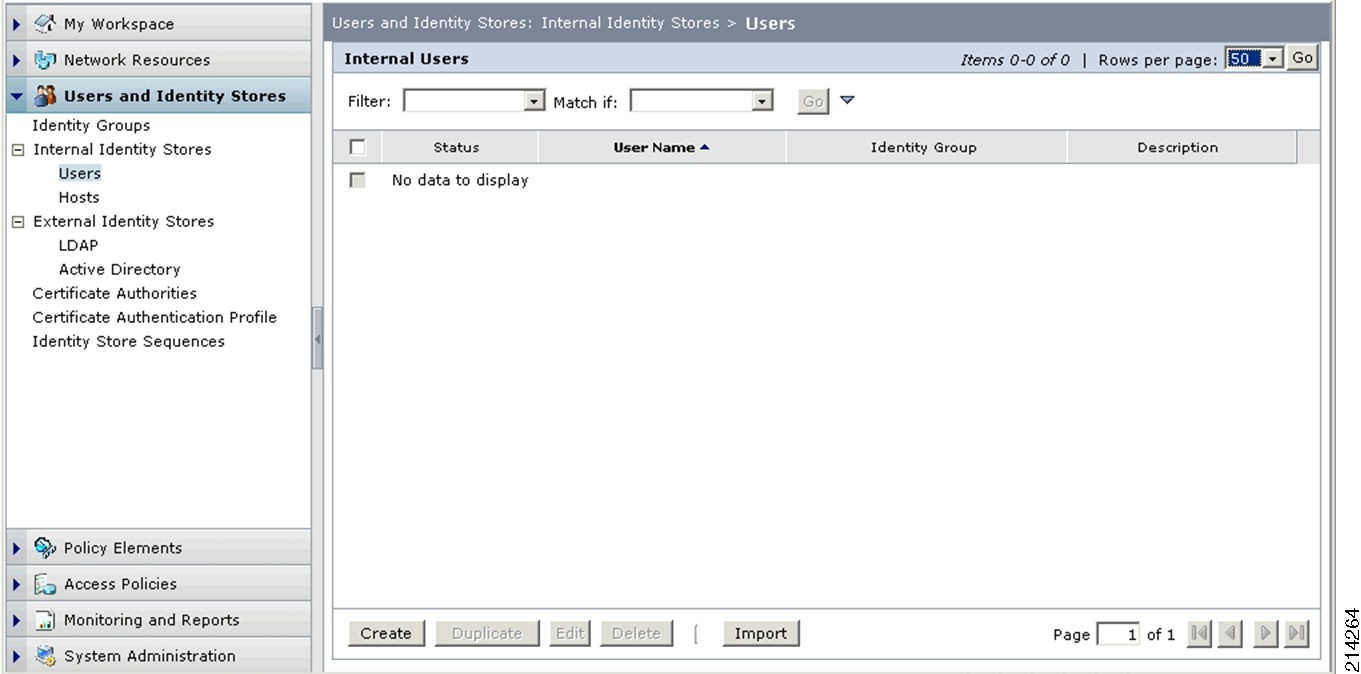1361x674 pixels.
Task: Click the Create button
Action: [x=386, y=633]
